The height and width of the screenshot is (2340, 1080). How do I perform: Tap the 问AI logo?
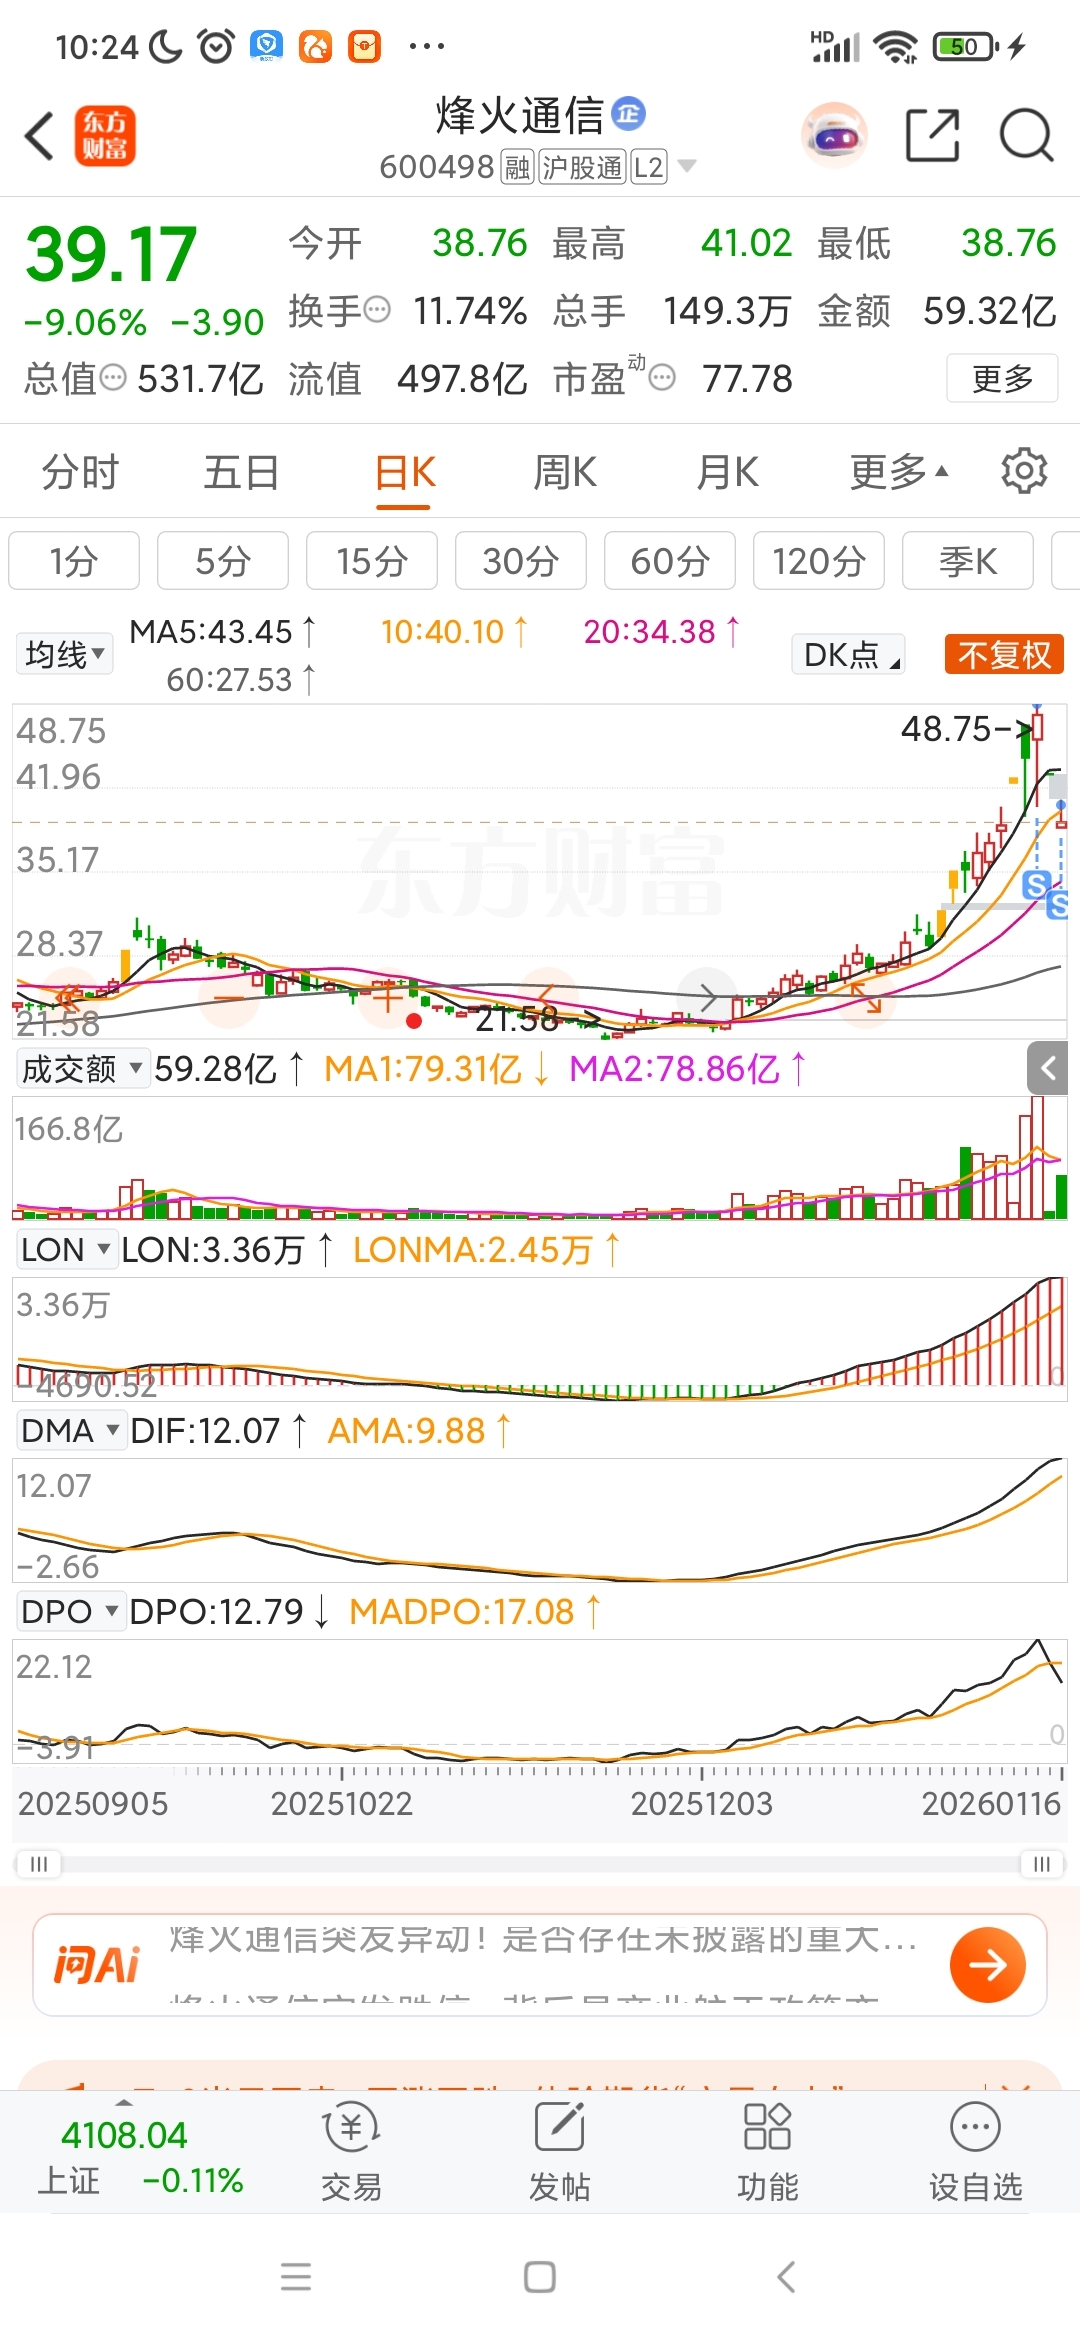96,1965
